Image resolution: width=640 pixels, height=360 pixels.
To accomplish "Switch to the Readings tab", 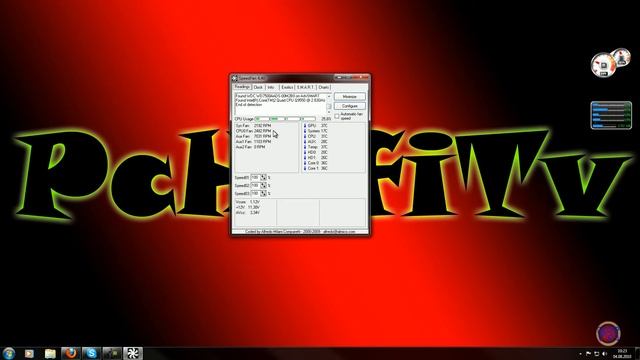I will (x=242, y=87).
